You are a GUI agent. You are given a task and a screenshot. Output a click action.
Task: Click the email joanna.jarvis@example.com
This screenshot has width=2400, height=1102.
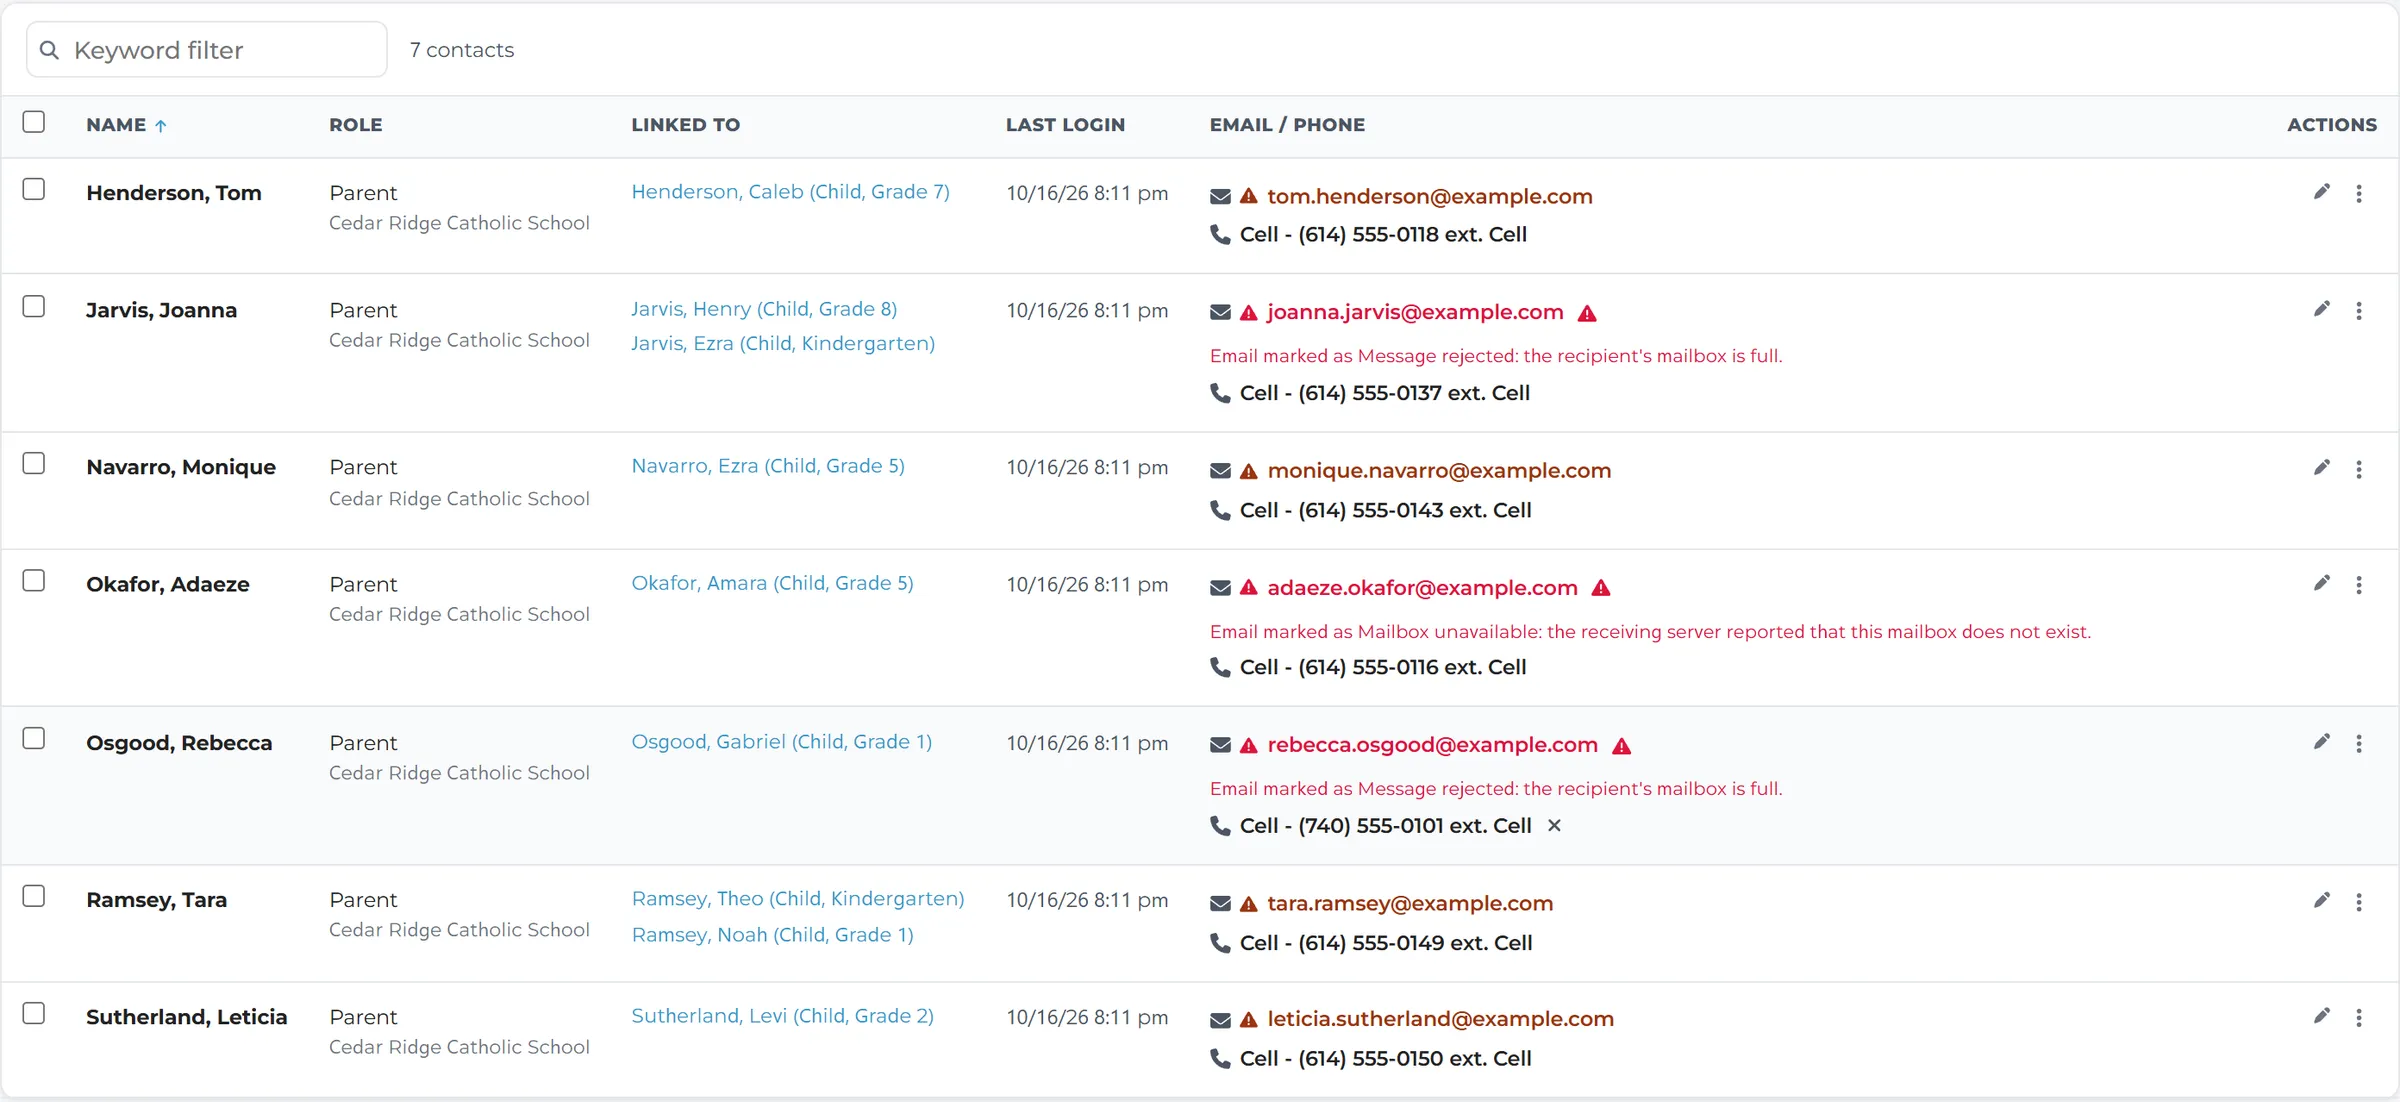coord(1415,312)
